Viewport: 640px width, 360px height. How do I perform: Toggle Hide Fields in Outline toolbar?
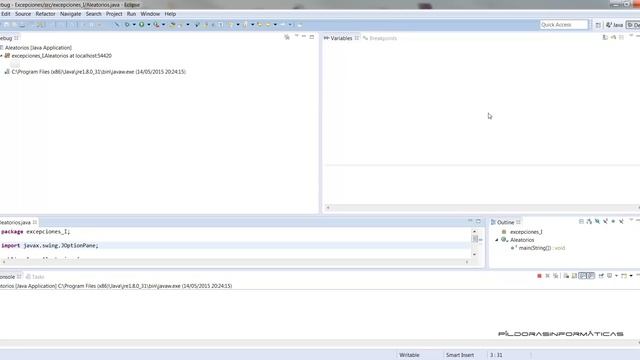pos(597,222)
